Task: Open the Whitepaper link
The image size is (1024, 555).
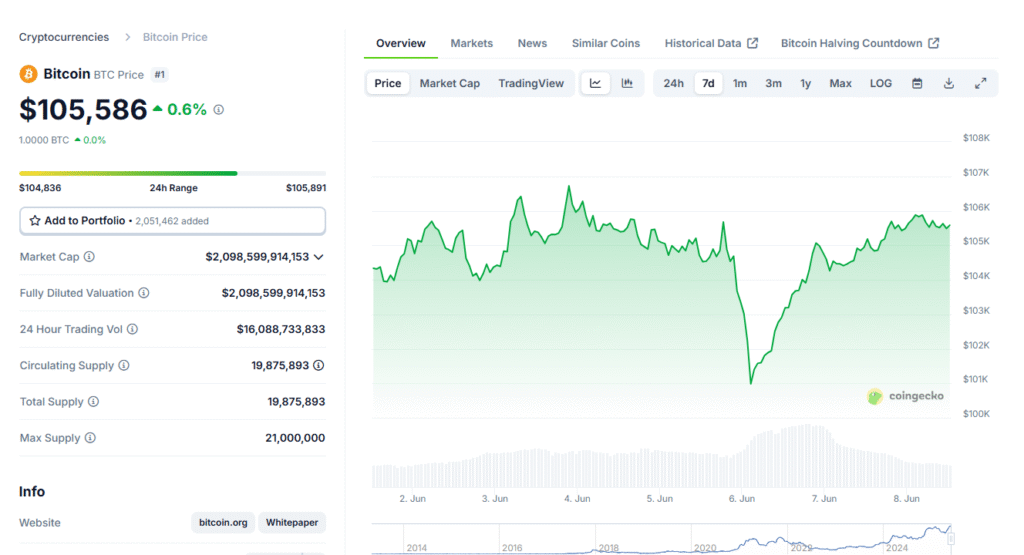Action: coord(292,522)
